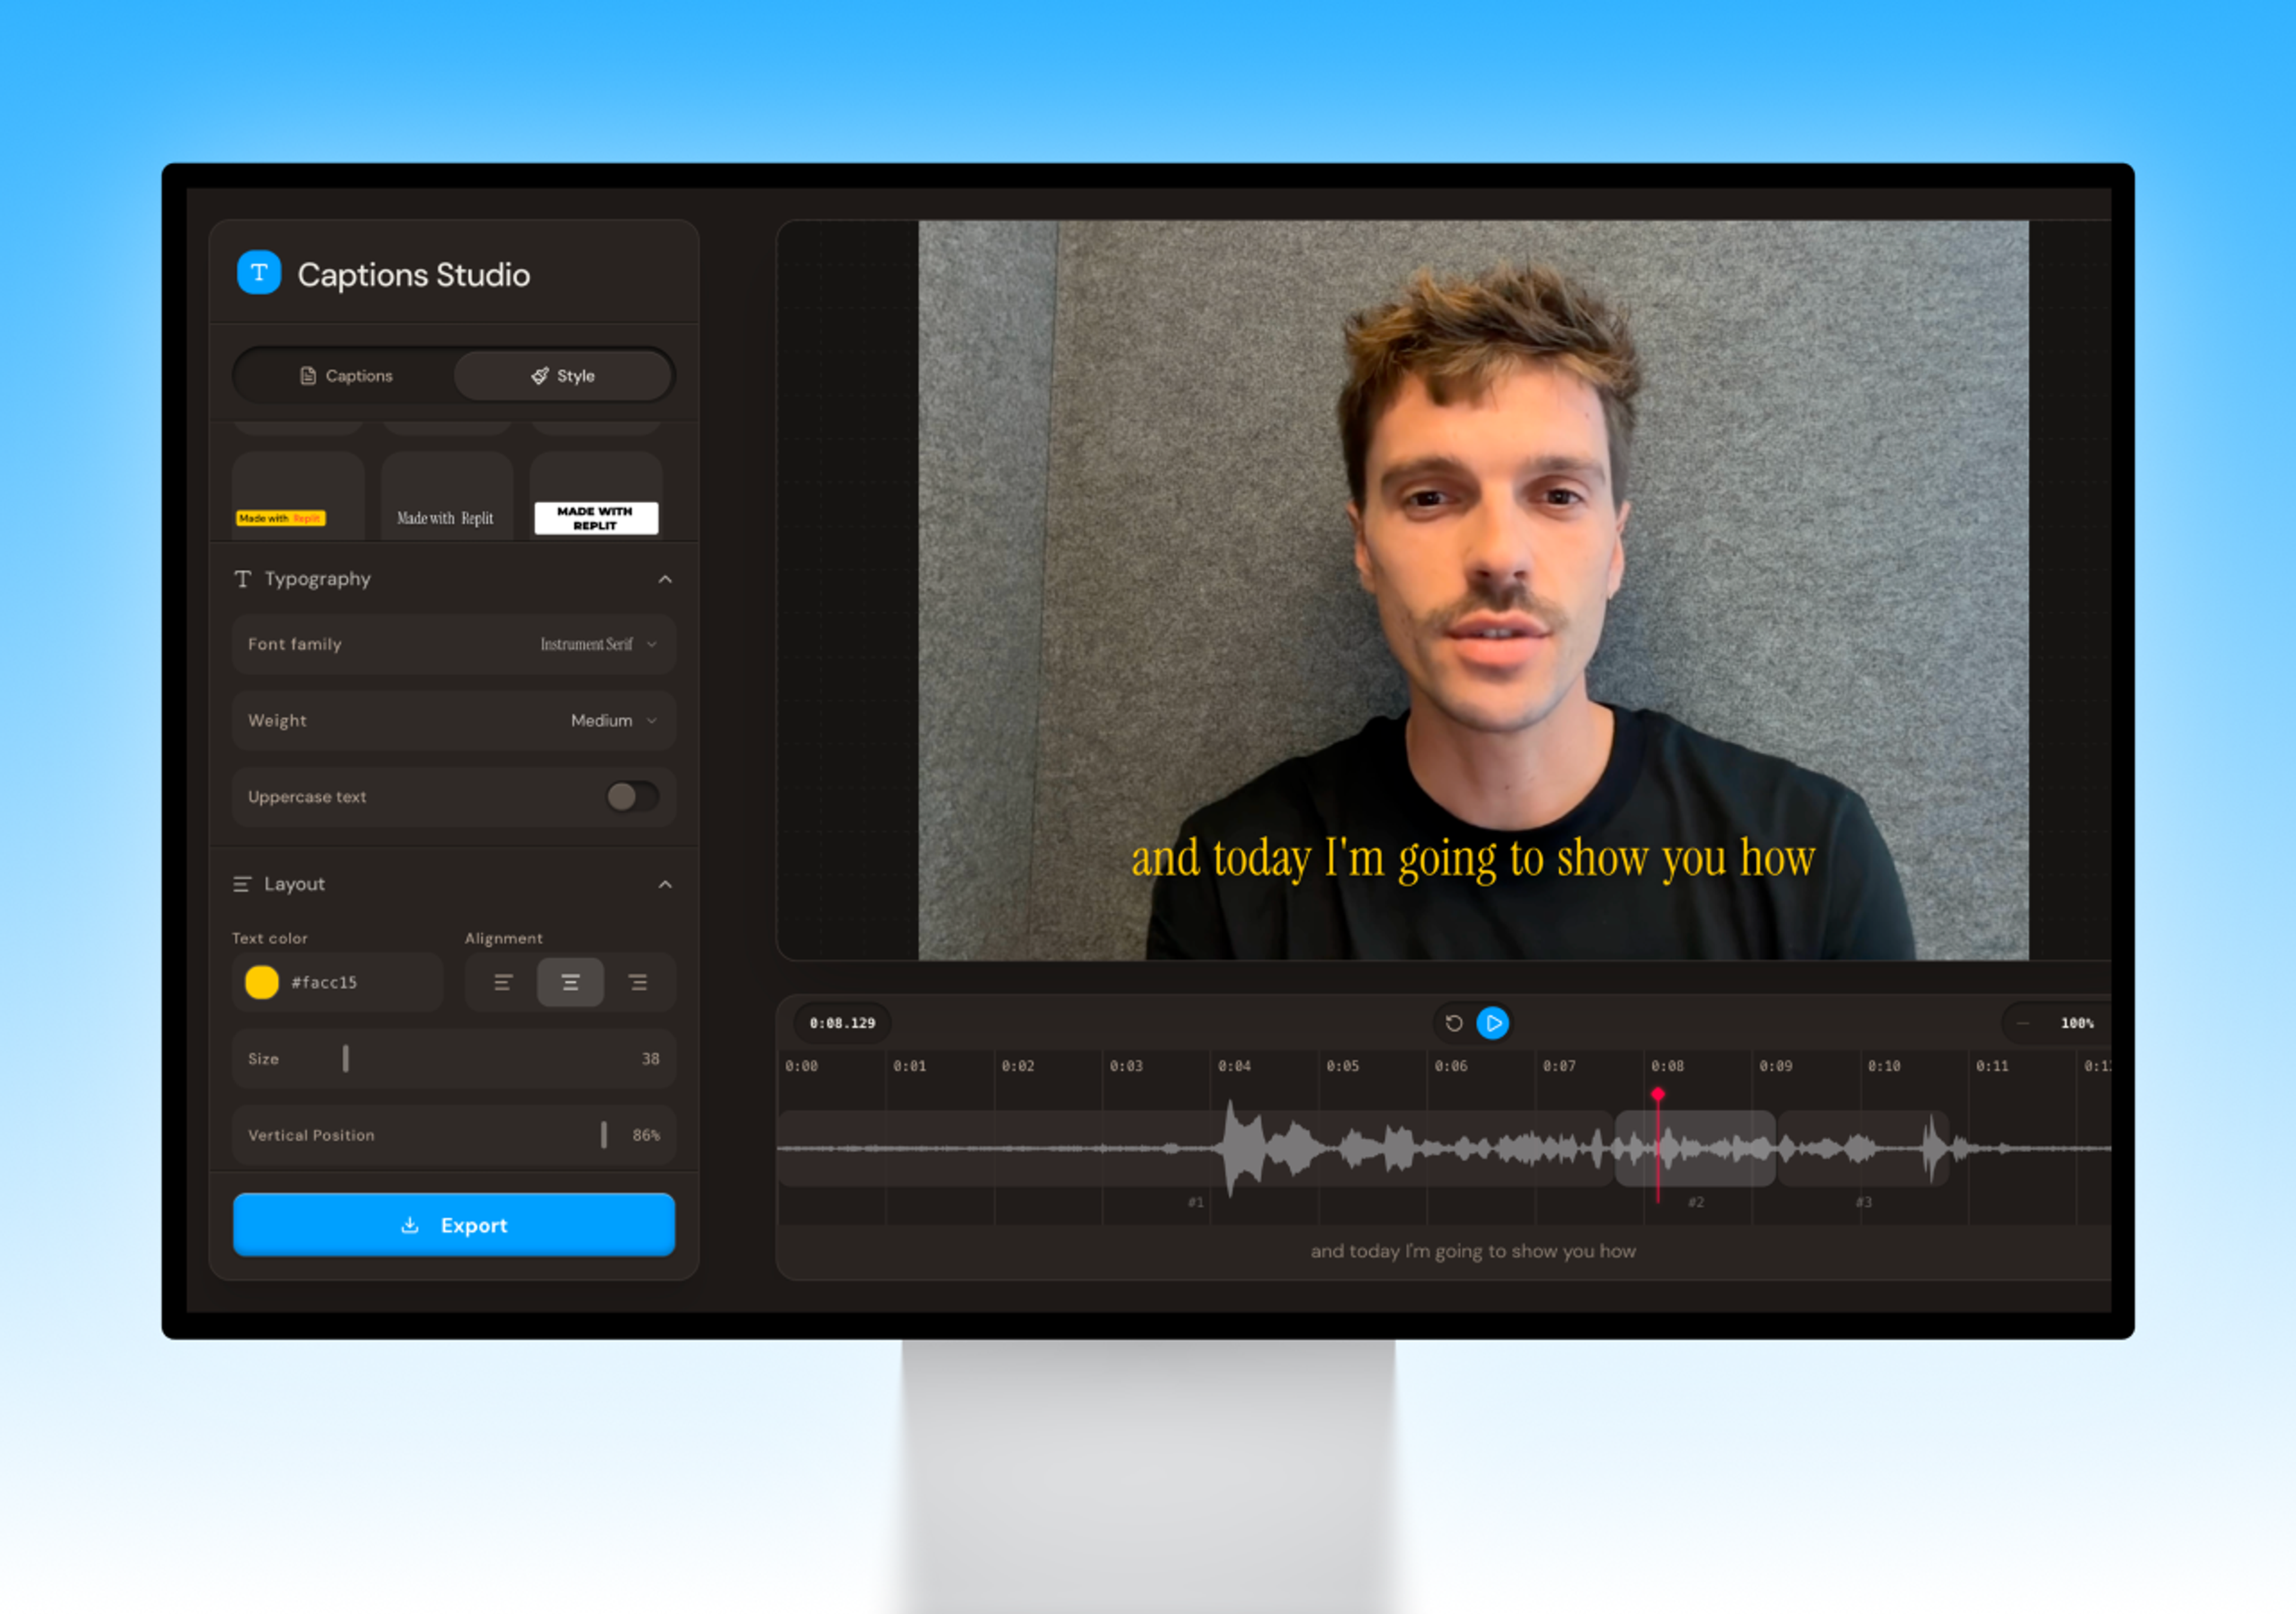
Task: Click the red playhead marker
Action: pos(1658,1096)
